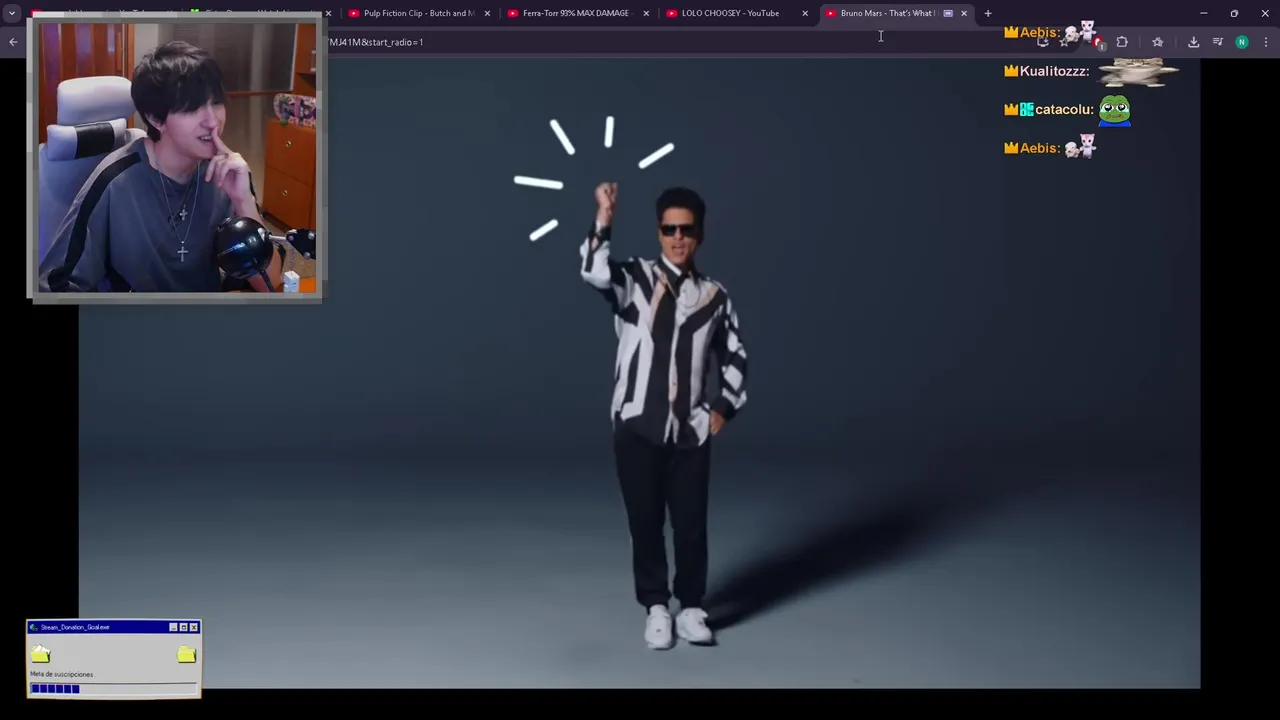Image resolution: width=1280 pixels, height=720 pixels.
Task: Click the Meta de suscripciones progress bar
Action: pyautogui.click(x=113, y=688)
